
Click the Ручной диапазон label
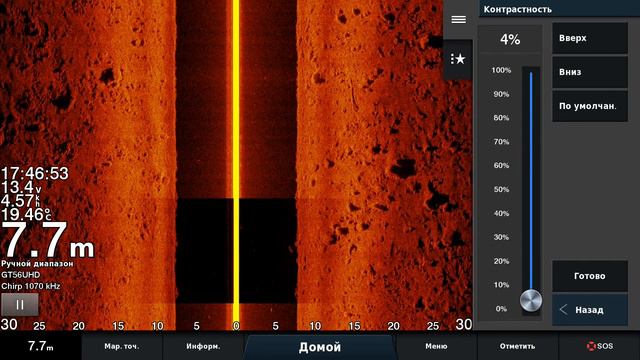(37, 264)
